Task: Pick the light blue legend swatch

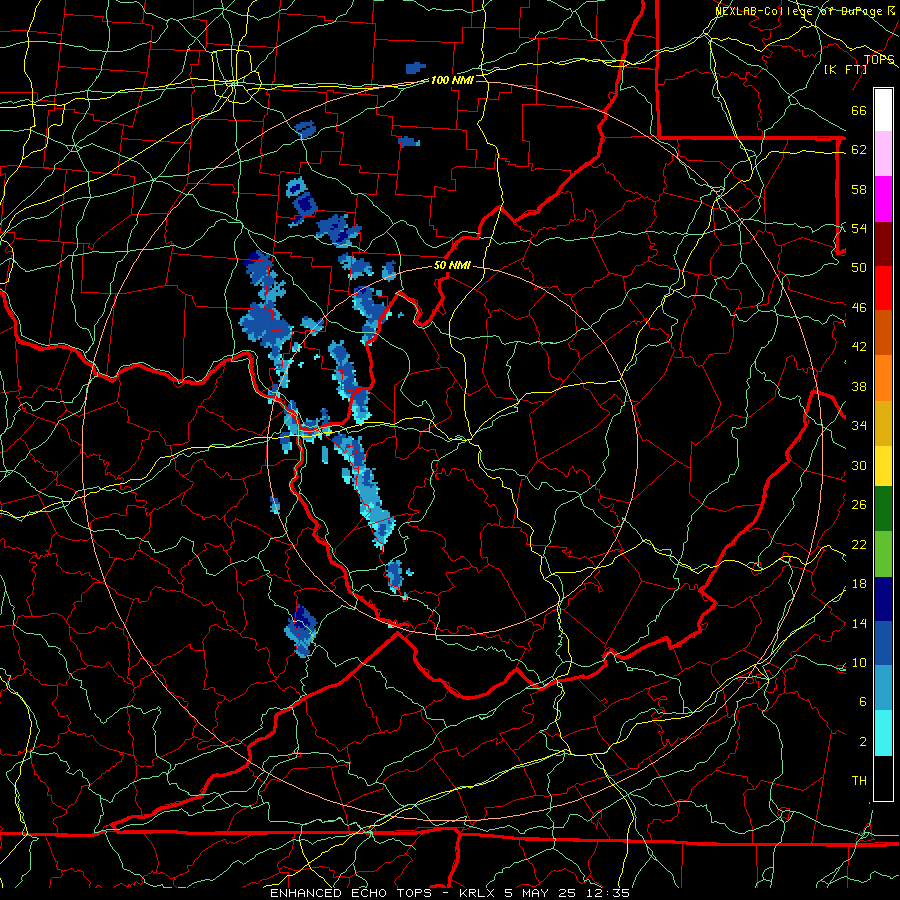Action: 883,688
